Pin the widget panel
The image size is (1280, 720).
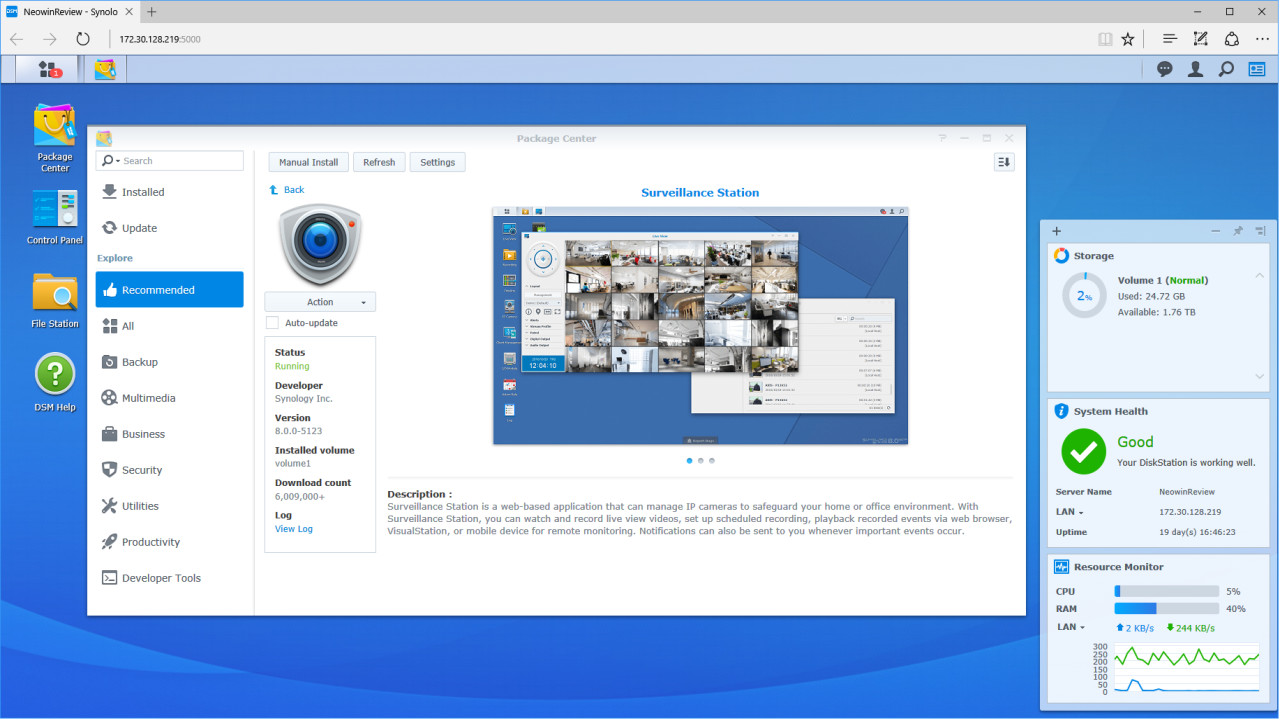(1238, 231)
